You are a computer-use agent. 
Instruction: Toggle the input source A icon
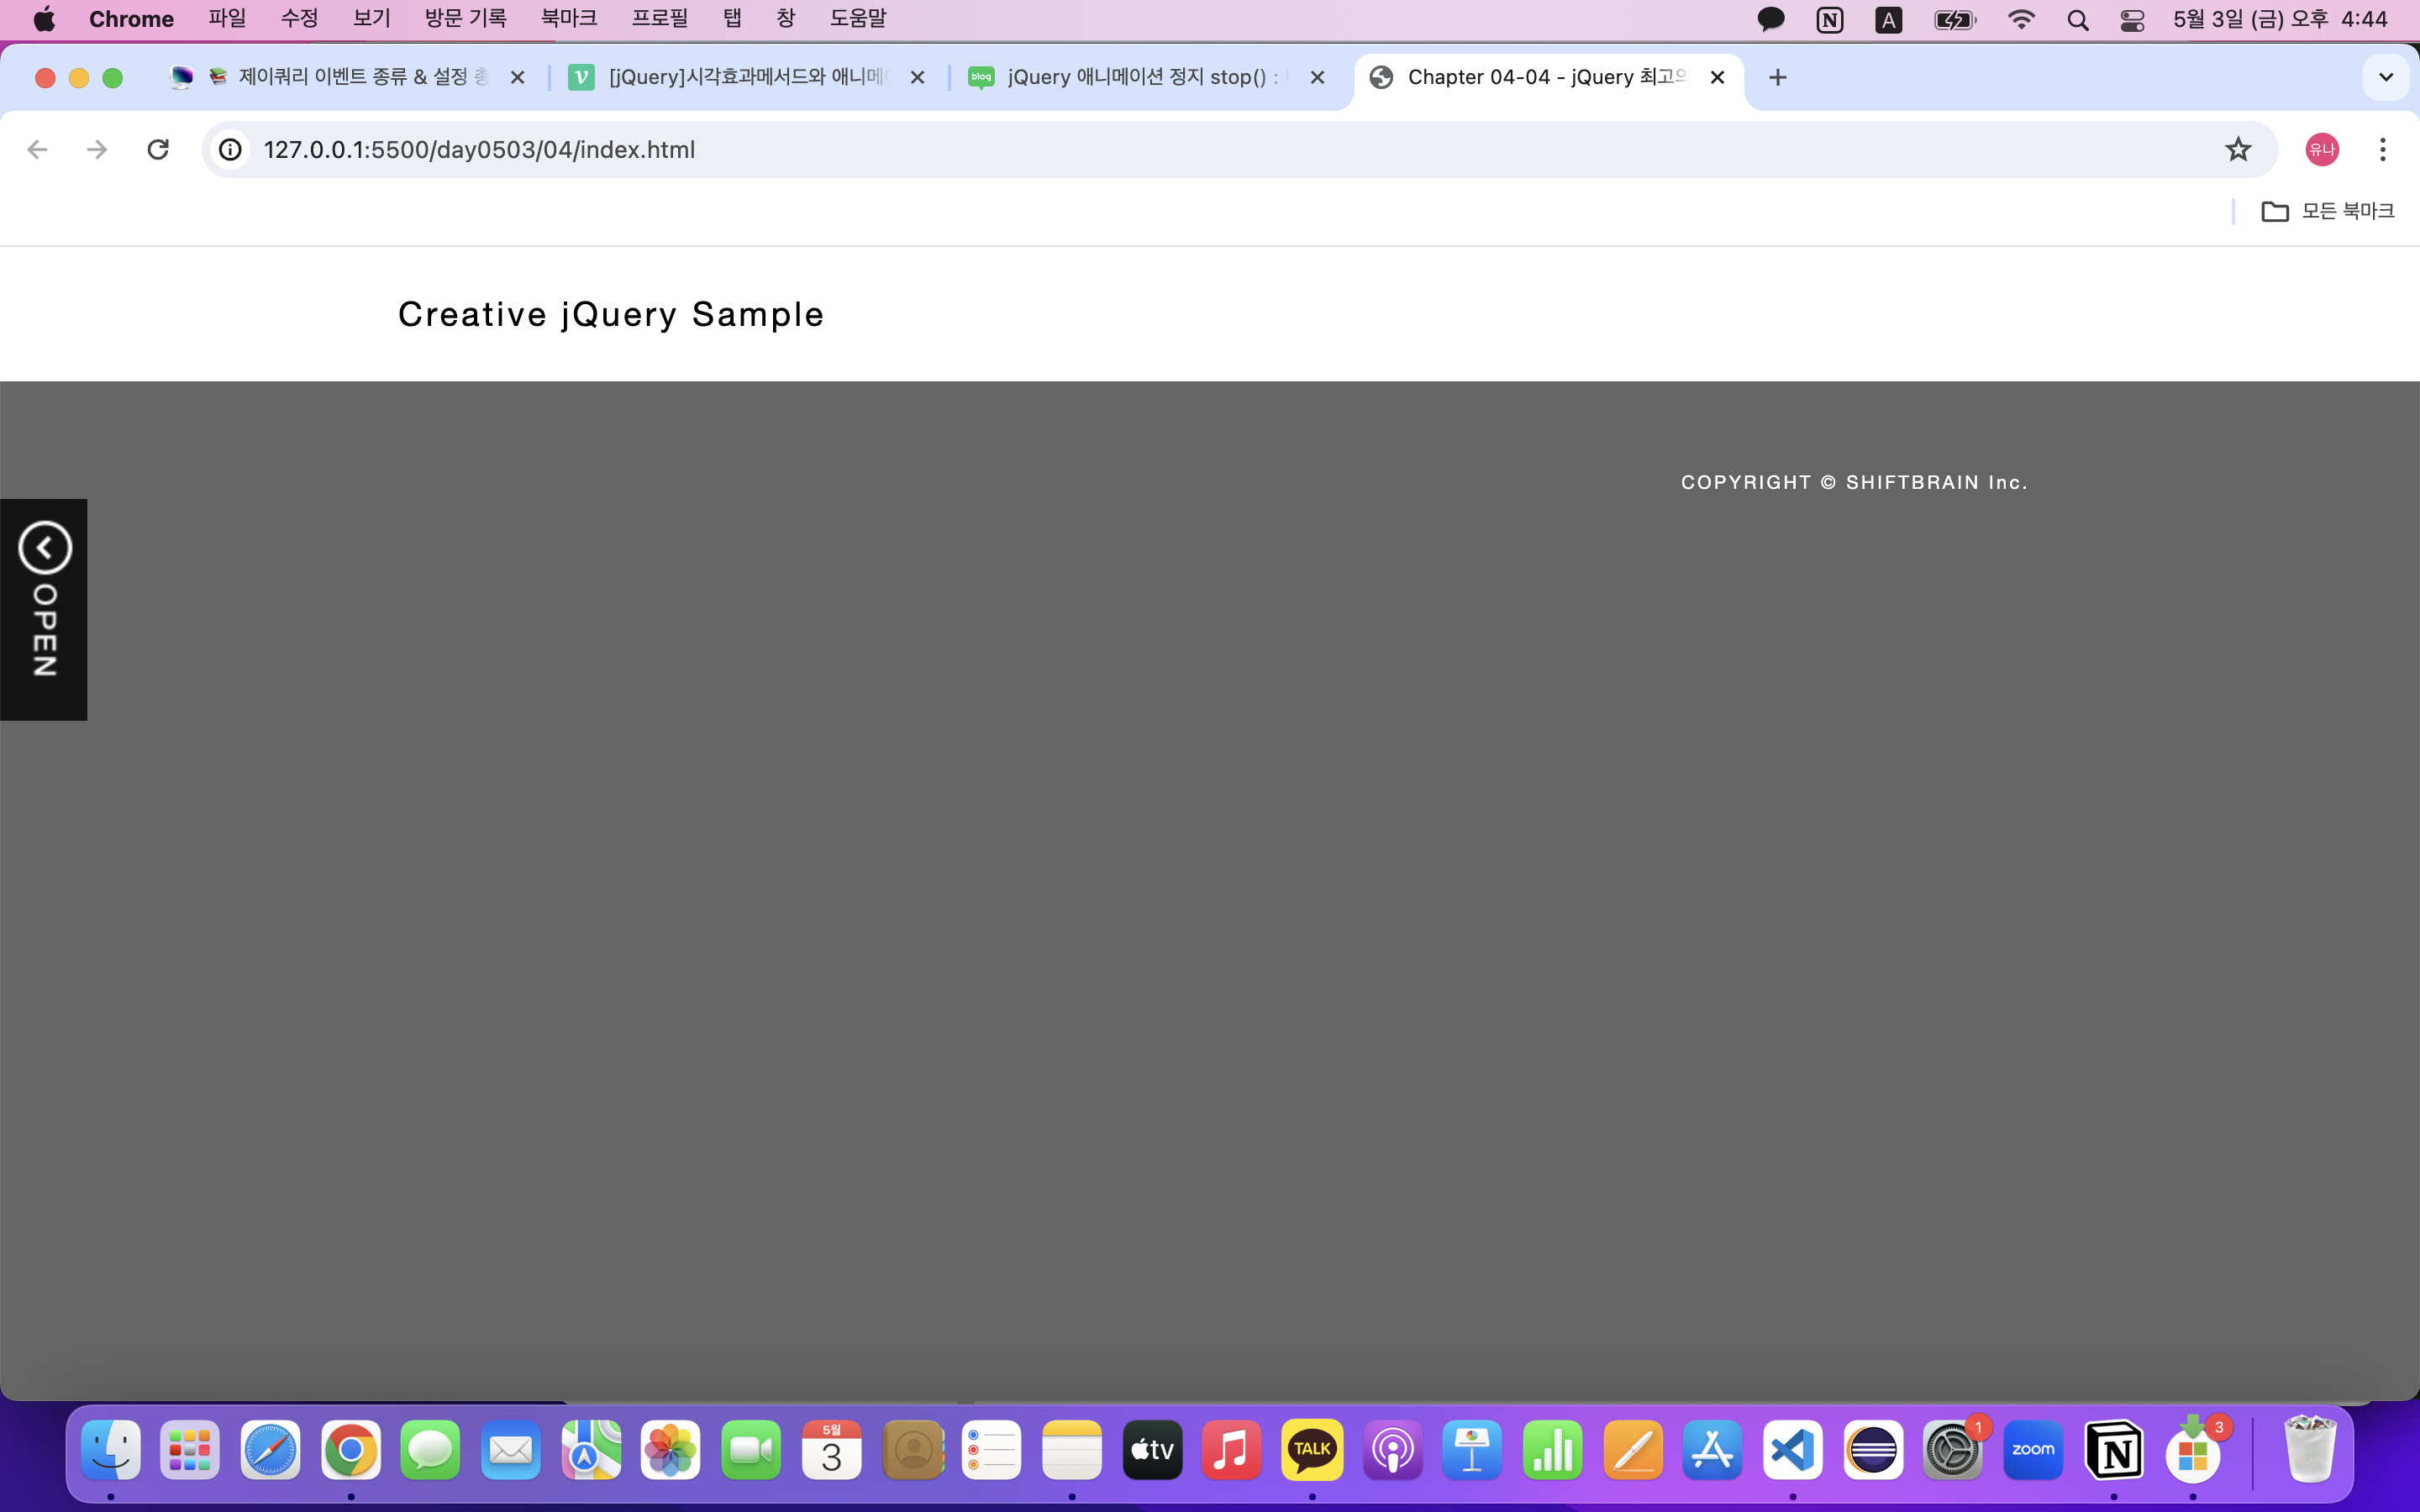pos(1888,20)
